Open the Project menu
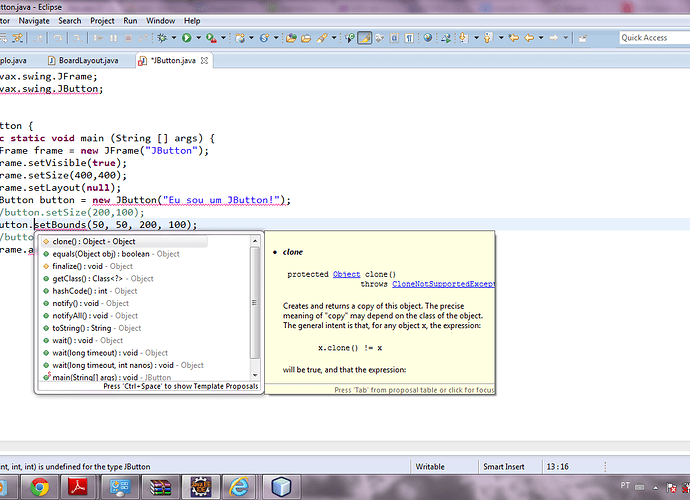 (x=102, y=21)
